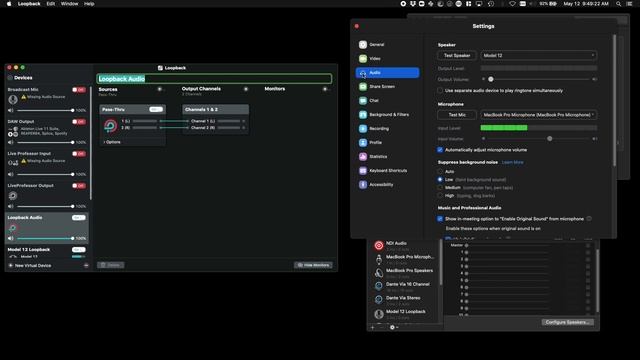Open the Loopback menu in menu bar
640x360 pixels.
[29, 4]
